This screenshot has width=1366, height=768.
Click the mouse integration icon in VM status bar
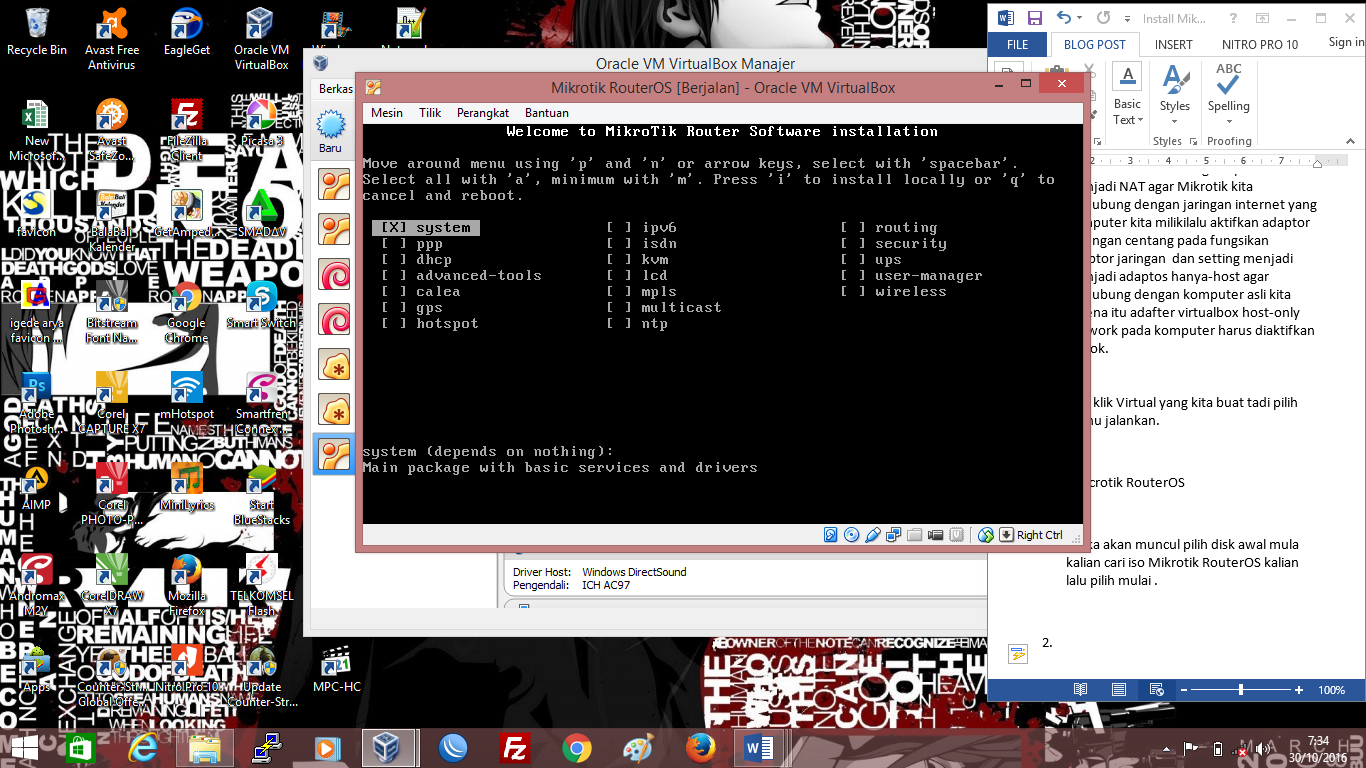click(985, 535)
